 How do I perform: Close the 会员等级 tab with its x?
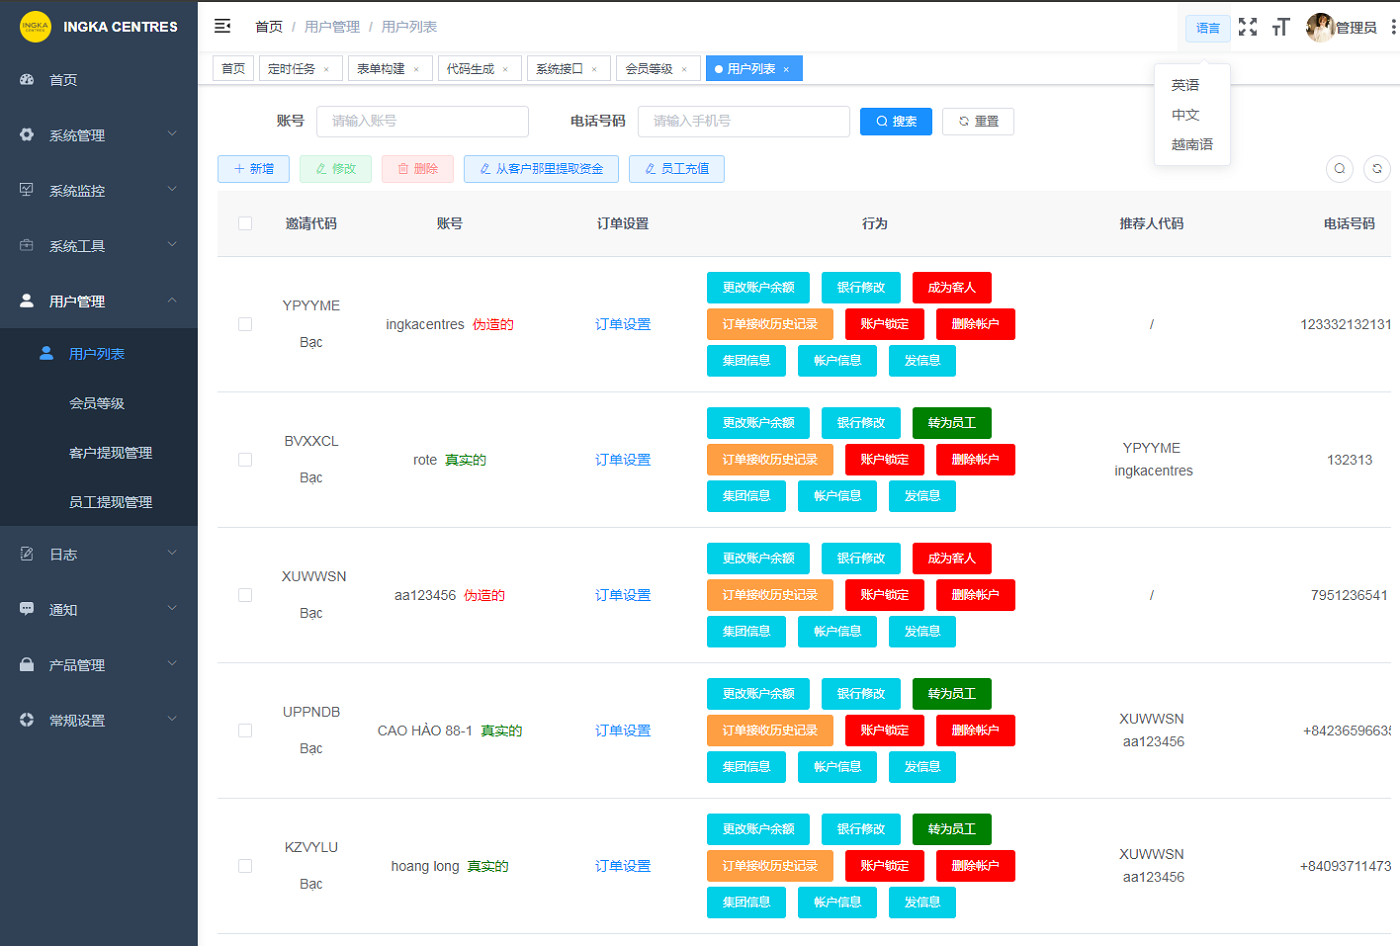(x=684, y=69)
